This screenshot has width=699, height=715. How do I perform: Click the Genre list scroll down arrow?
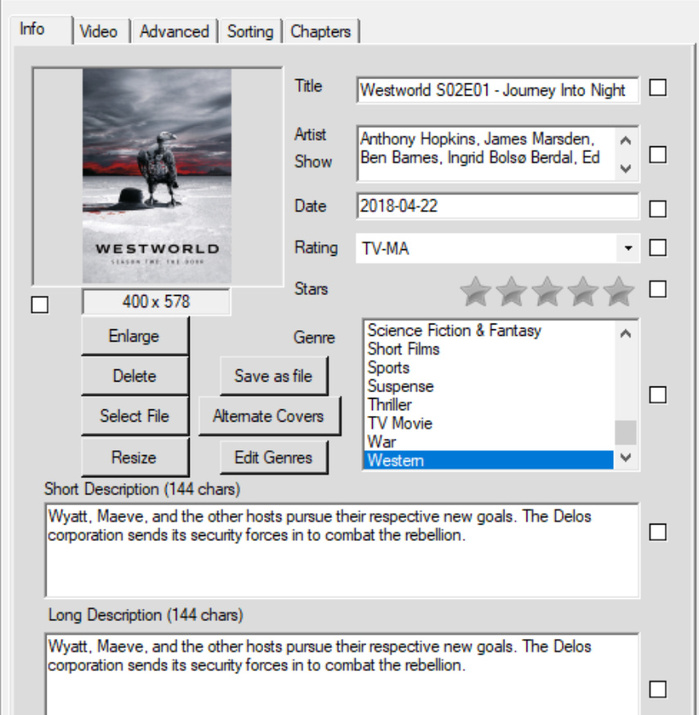pyautogui.click(x=626, y=457)
